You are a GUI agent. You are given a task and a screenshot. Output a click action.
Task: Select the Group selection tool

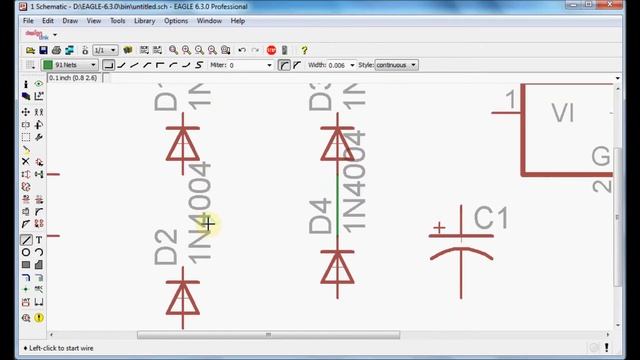(26, 137)
